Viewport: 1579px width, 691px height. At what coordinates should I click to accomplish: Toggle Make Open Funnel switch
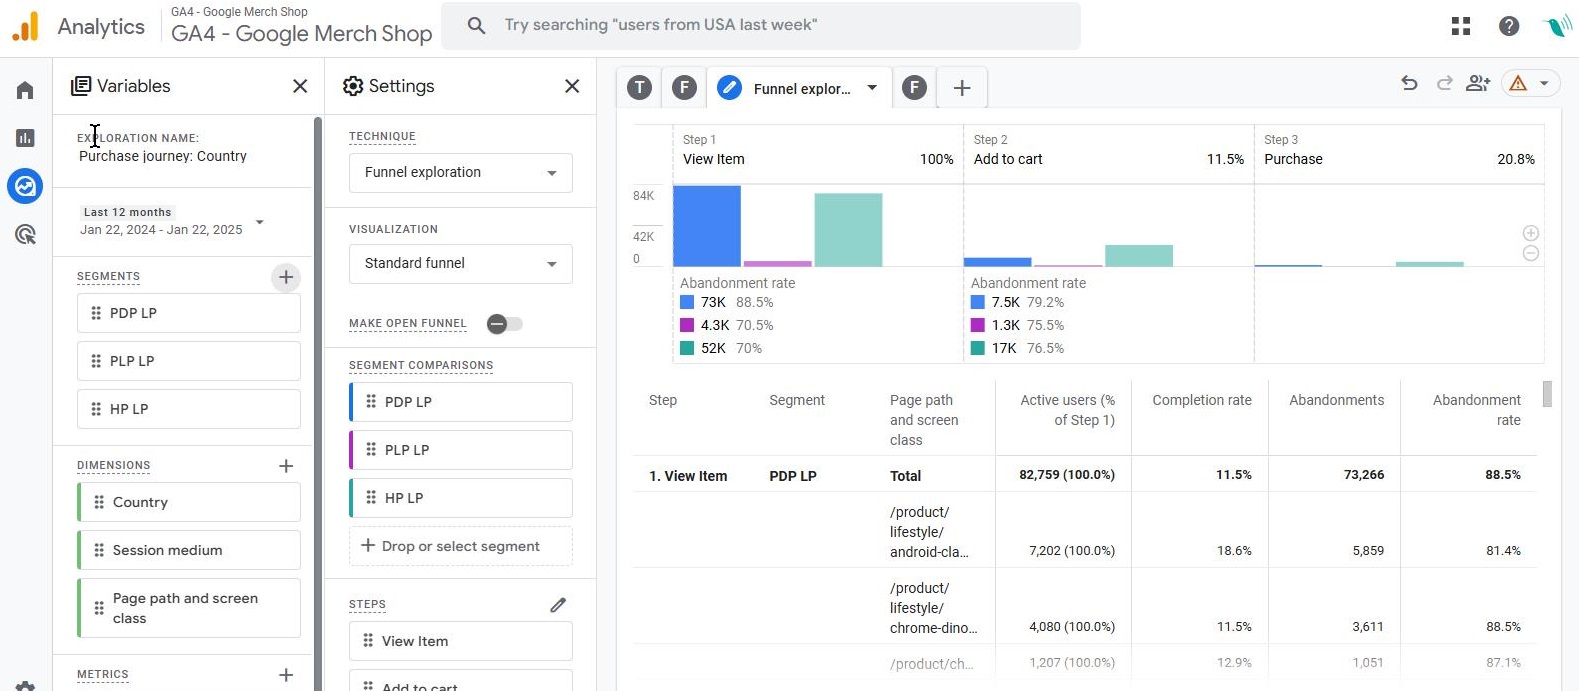click(504, 324)
